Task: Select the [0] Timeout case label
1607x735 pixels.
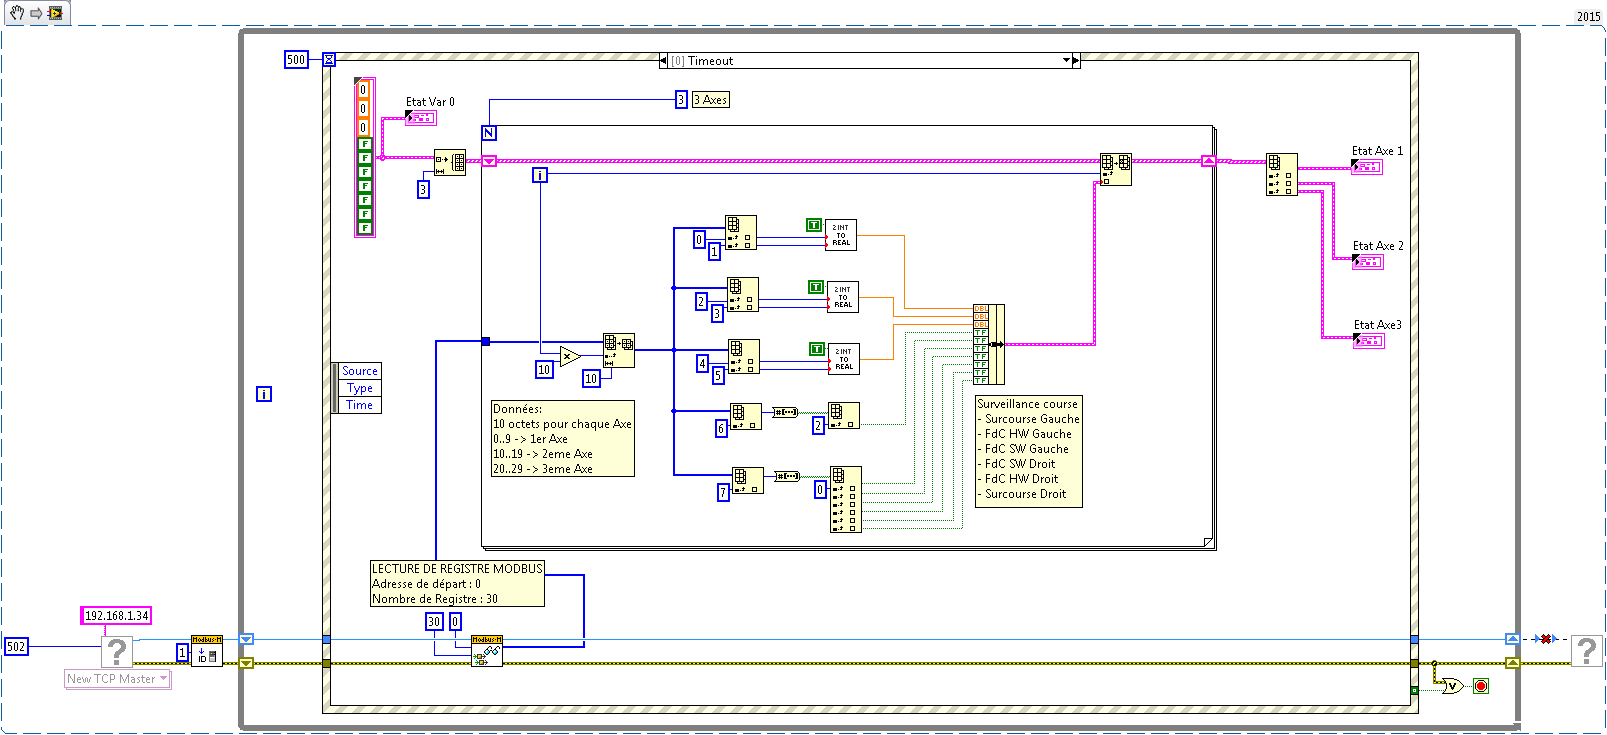Action: (x=702, y=61)
